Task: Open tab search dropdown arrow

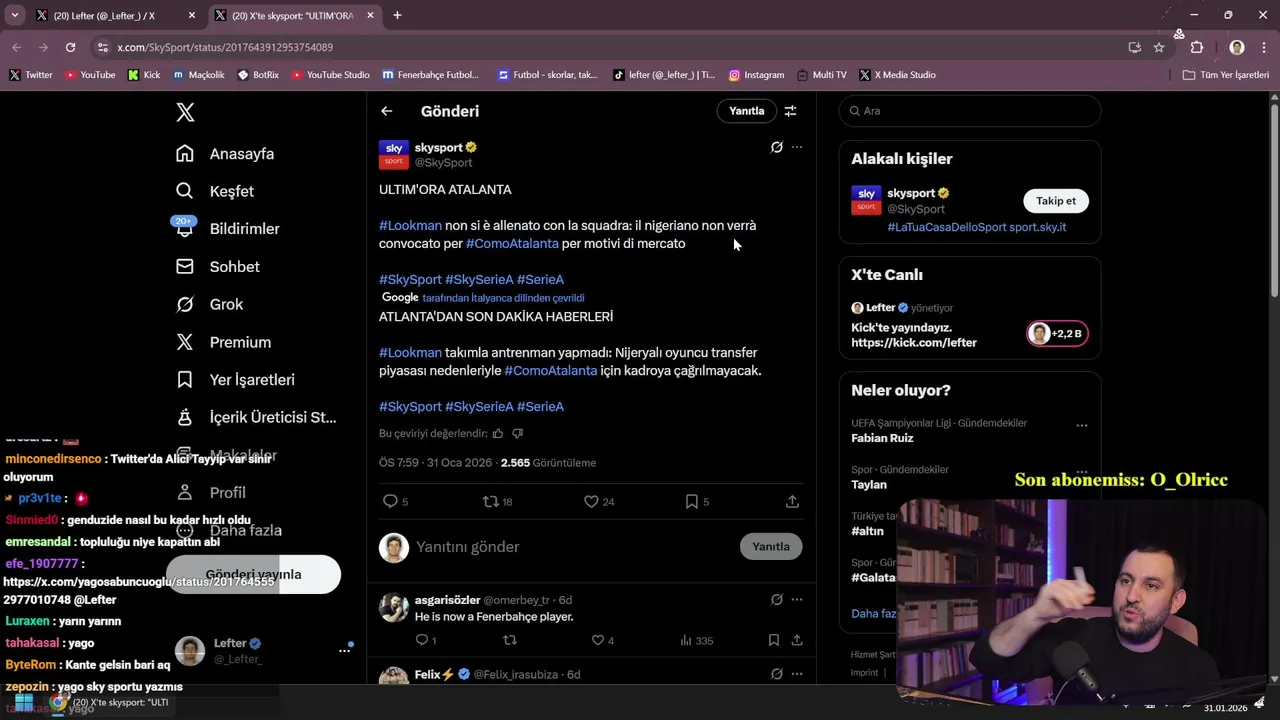Action: 15,15
